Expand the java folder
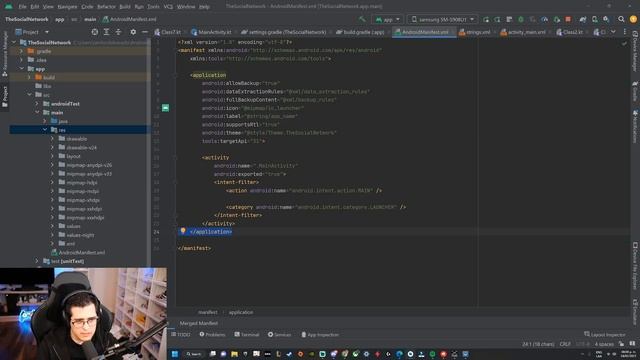Screen dimensions: 640x360 44,121
